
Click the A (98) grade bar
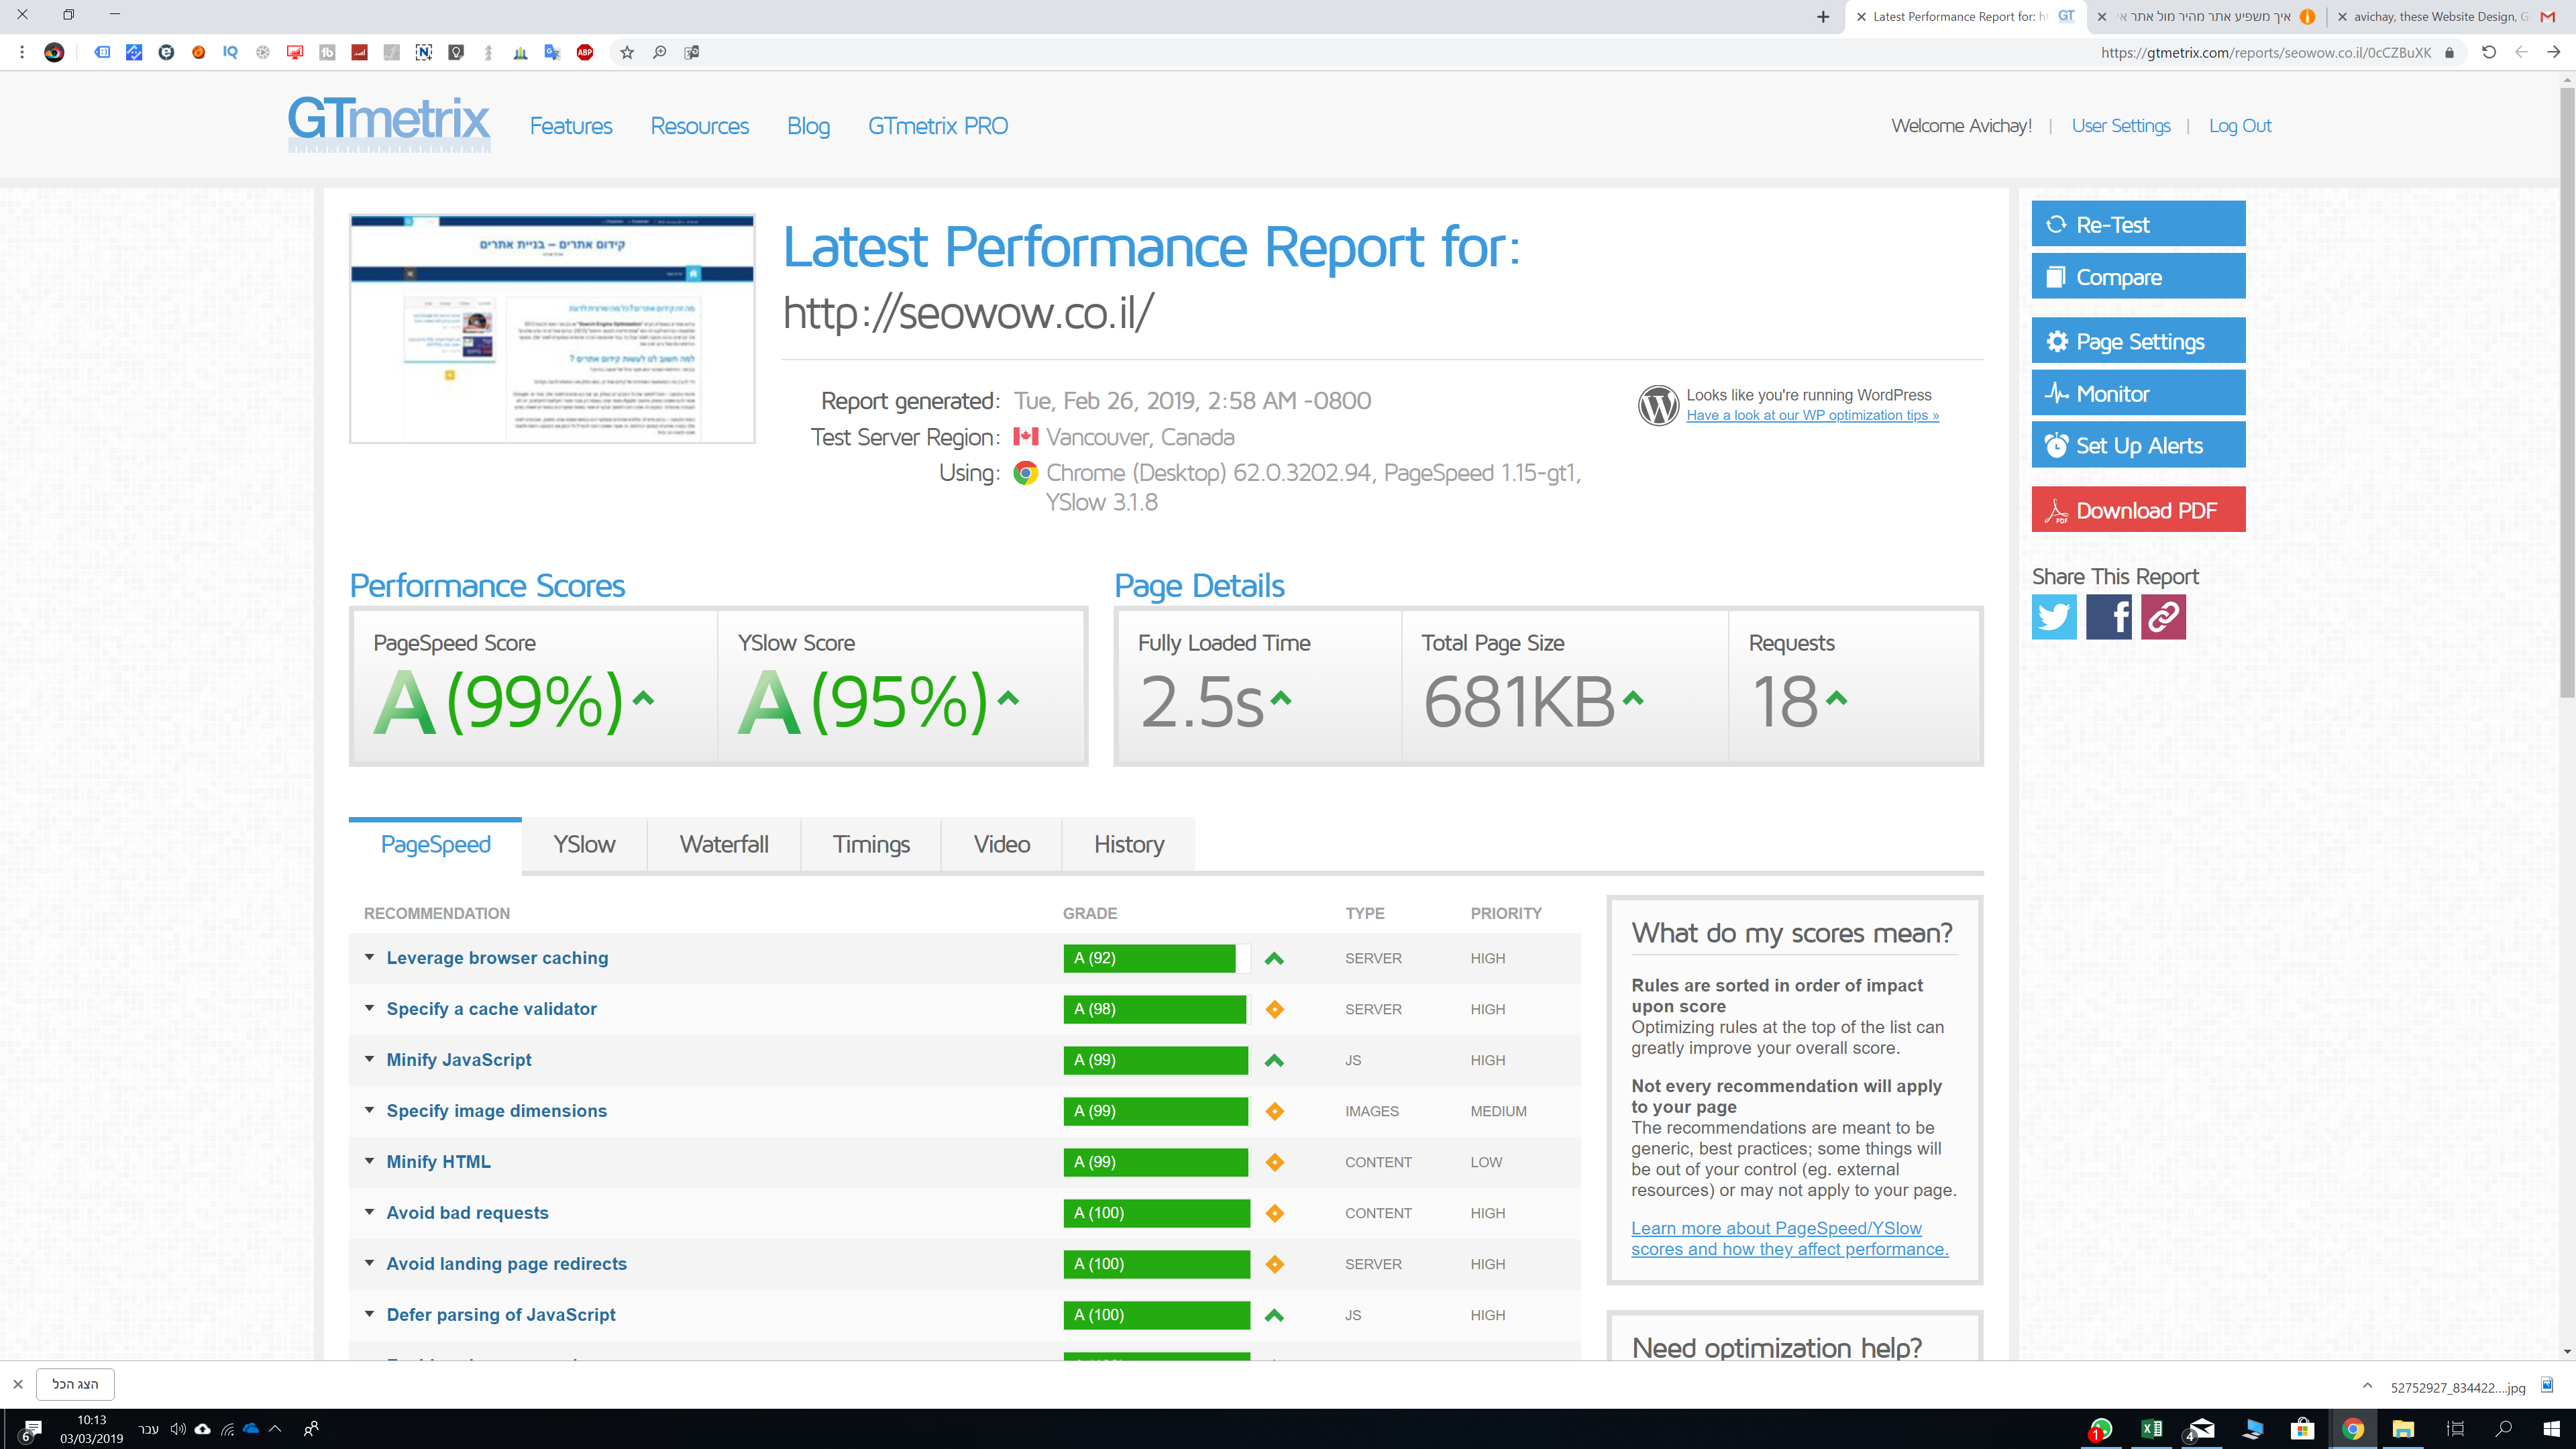click(x=1156, y=1009)
